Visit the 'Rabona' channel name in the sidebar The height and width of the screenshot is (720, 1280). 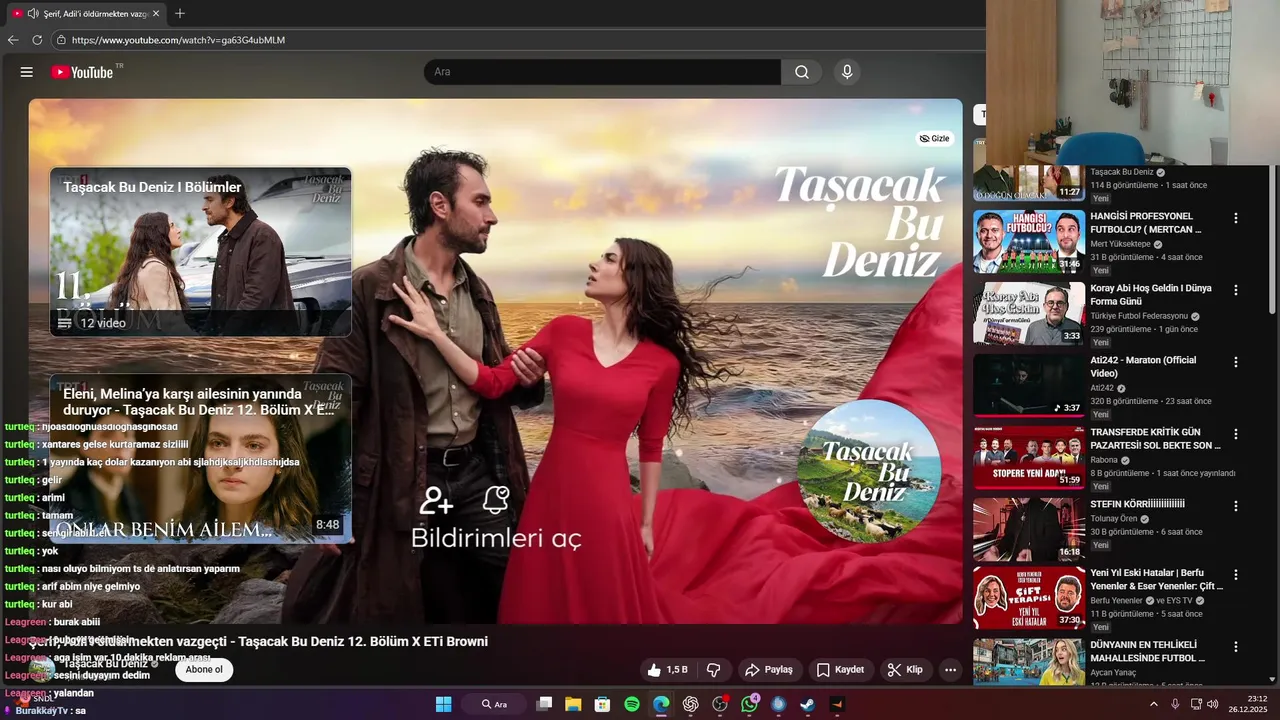point(1105,460)
